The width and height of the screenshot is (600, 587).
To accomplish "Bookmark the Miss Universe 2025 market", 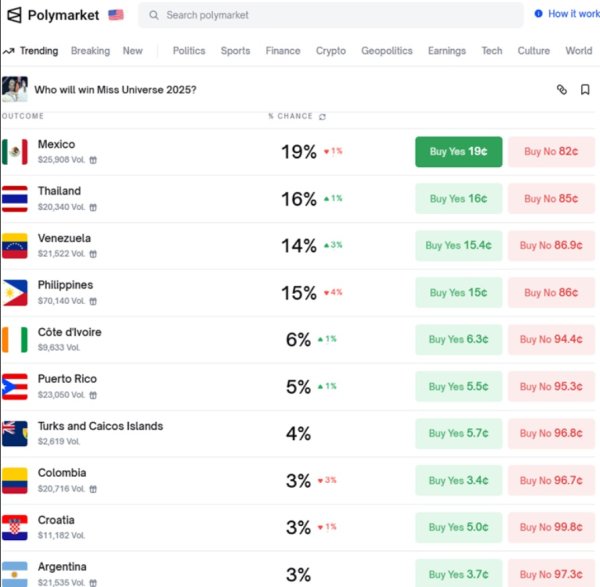I will tap(585, 90).
